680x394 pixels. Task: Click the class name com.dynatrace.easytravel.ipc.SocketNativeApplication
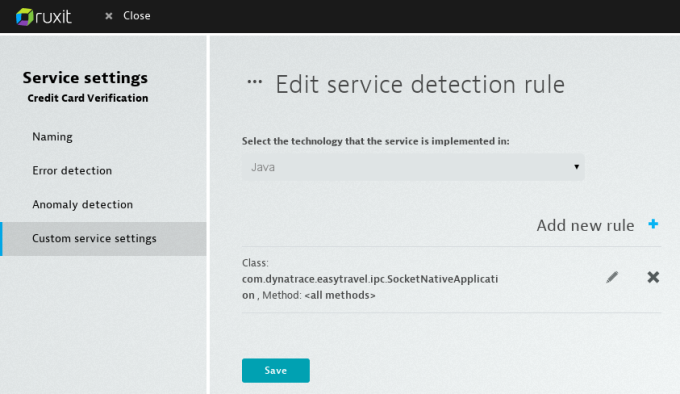click(x=370, y=287)
